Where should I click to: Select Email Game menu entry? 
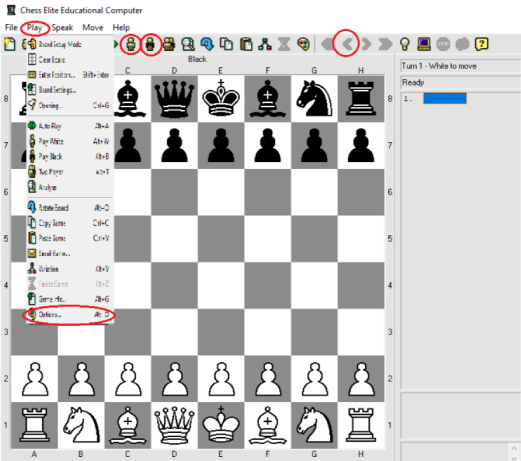pyautogui.click(x=70, y=253)
